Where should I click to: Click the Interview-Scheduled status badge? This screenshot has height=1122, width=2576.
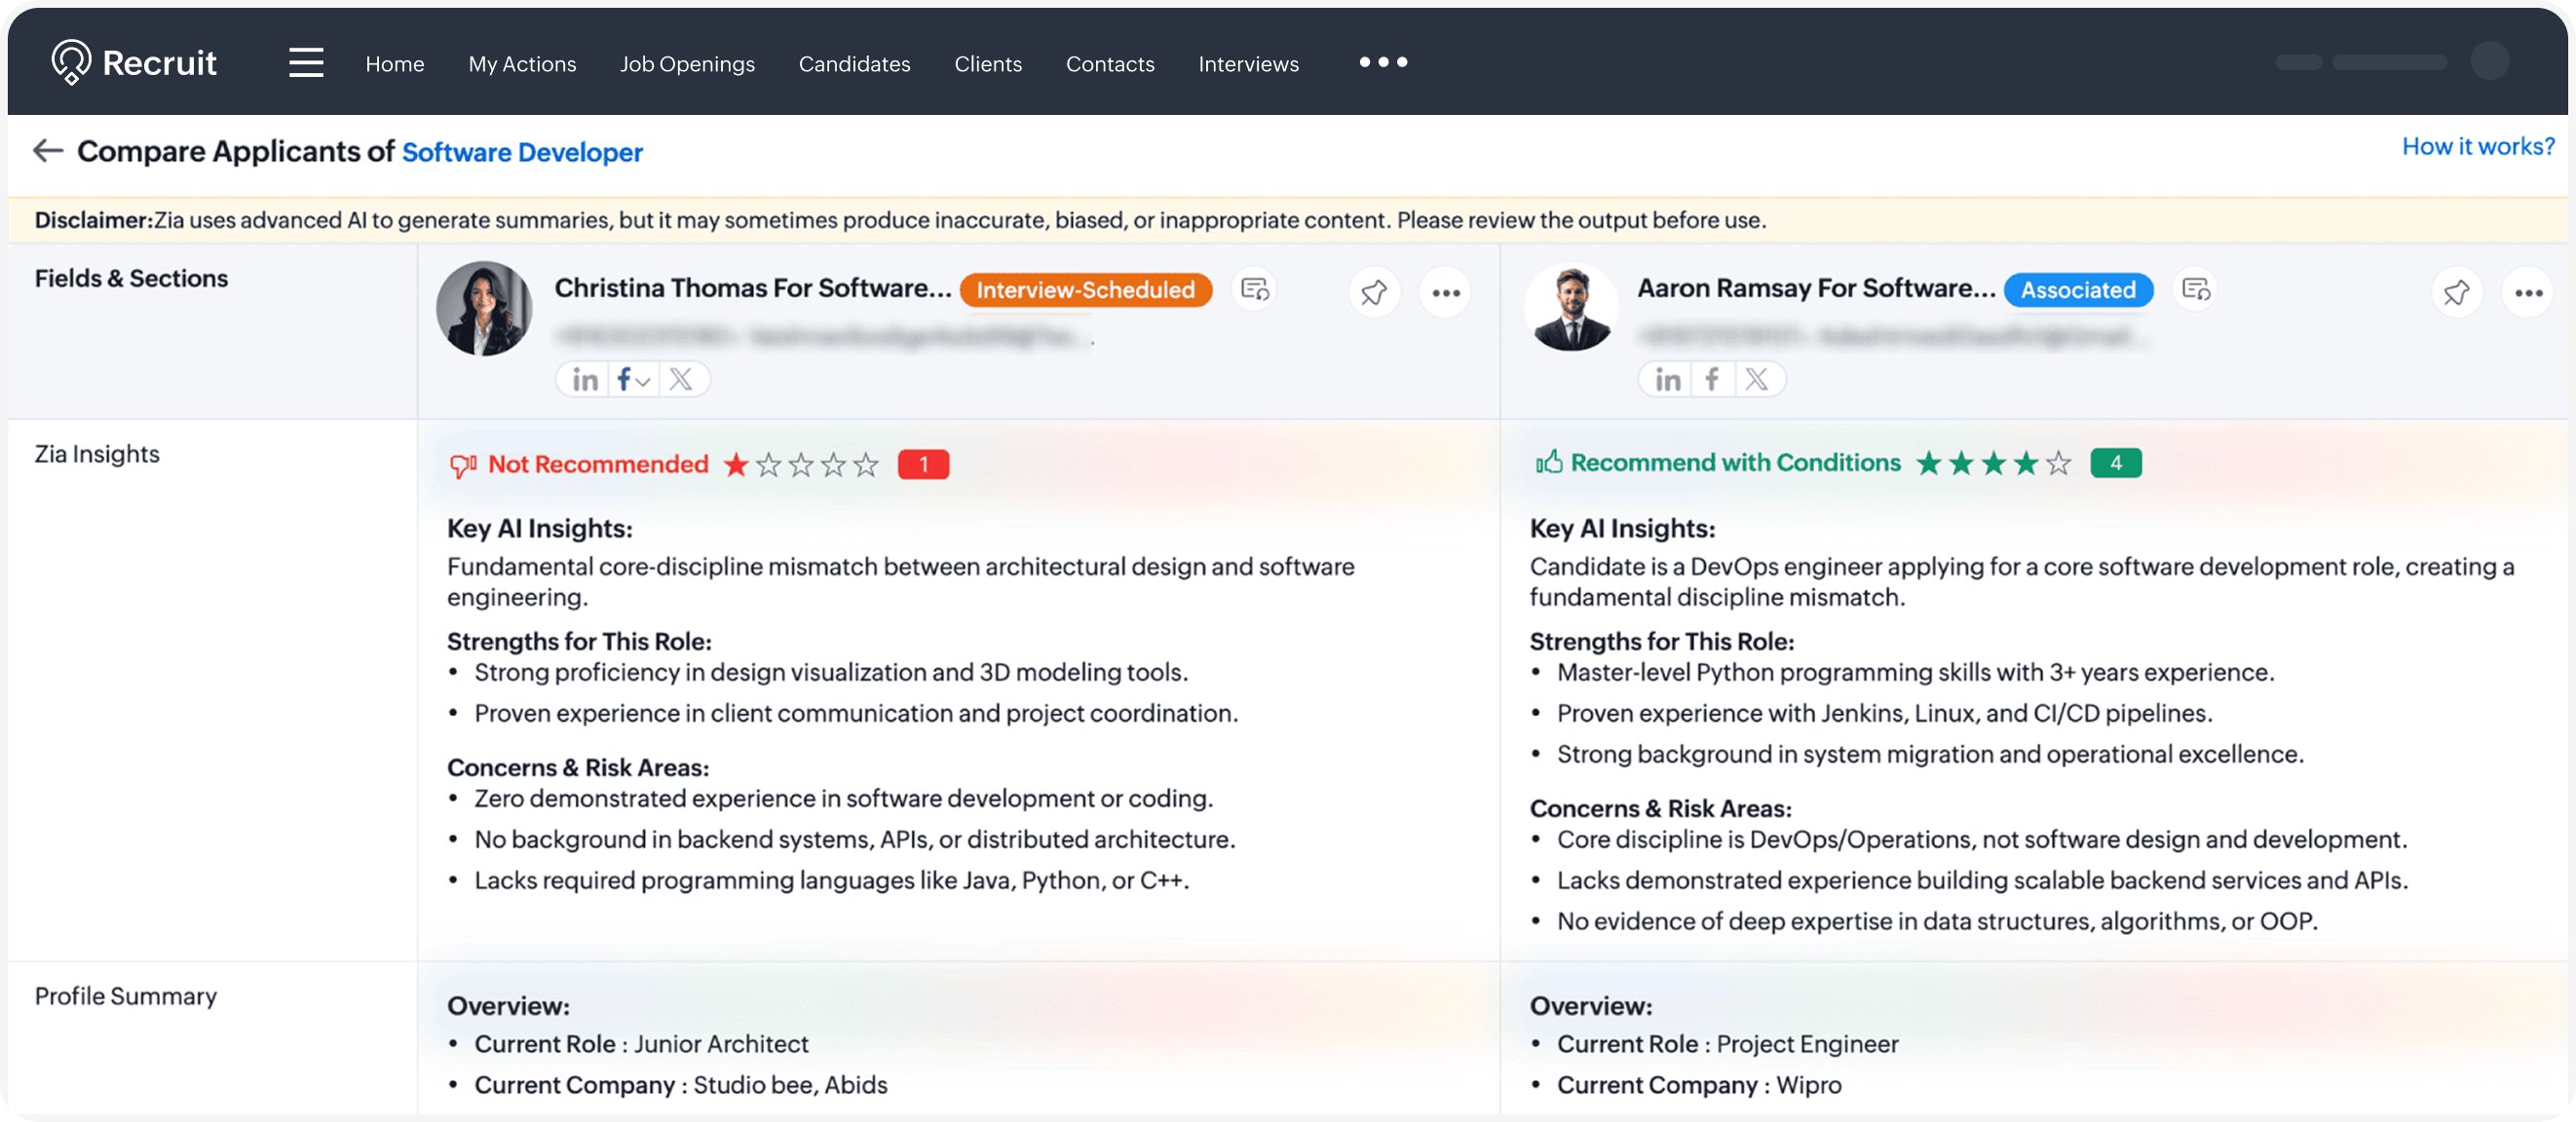[x=1085, y=290]
